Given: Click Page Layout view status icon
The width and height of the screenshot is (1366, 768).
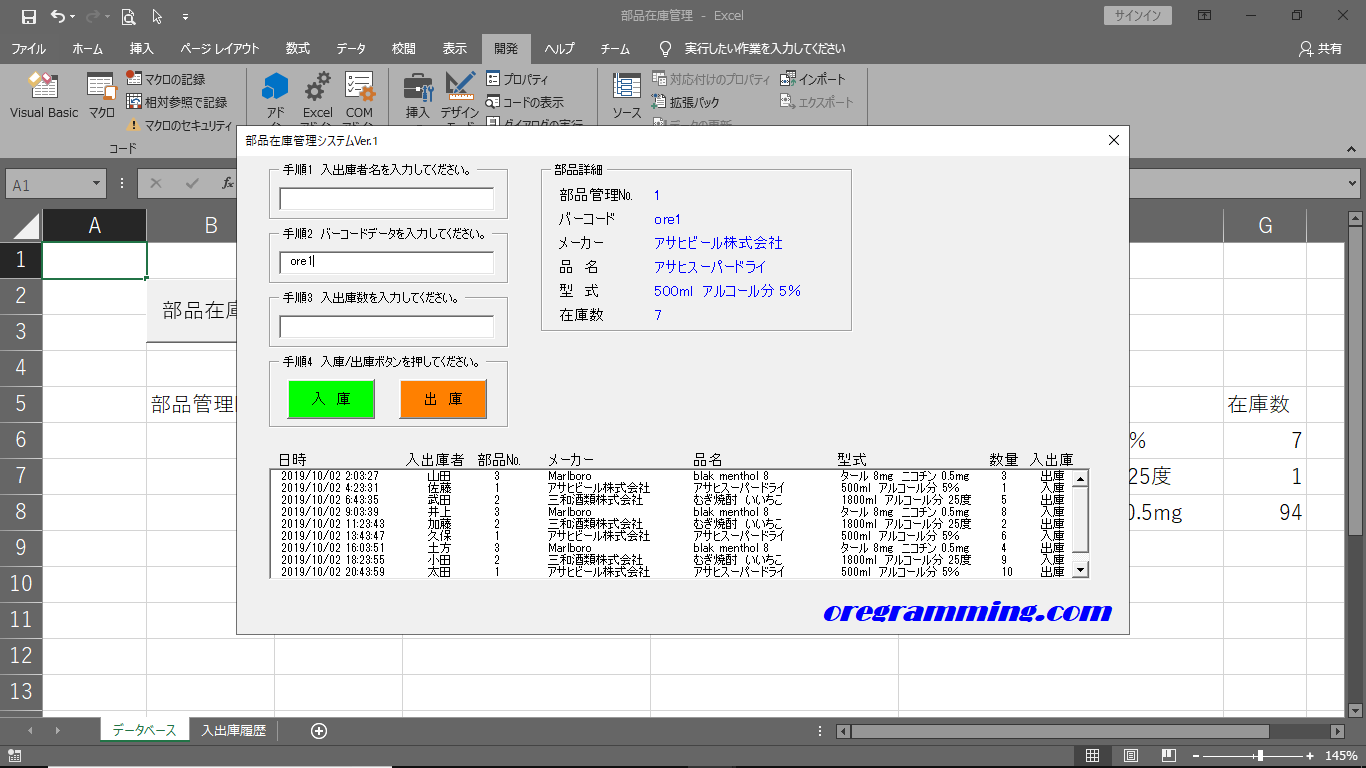Looking at the screenshot, I should (1130, 756).
